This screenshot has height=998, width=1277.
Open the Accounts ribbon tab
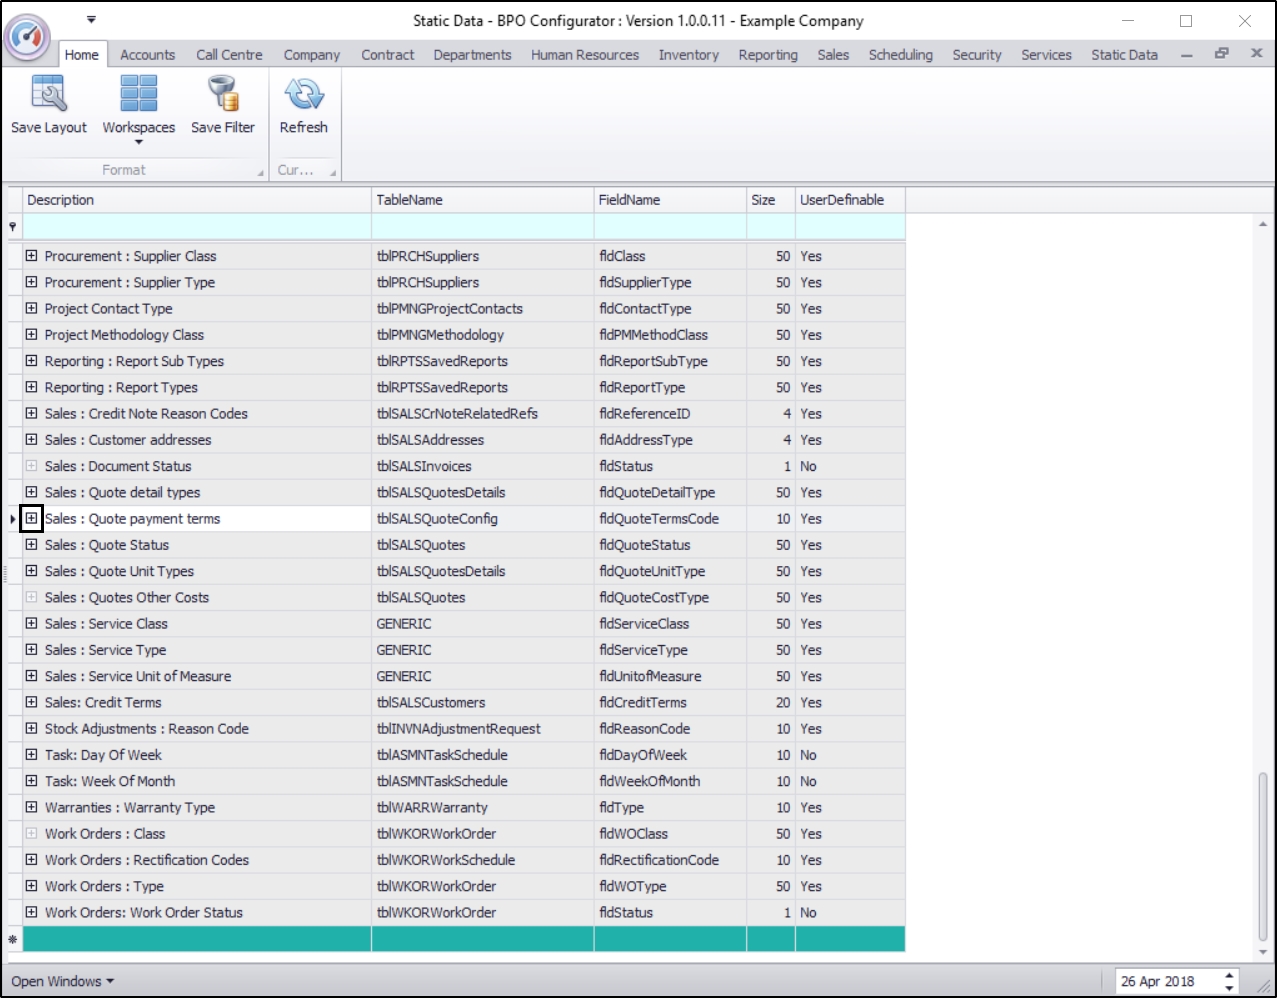(148, 55)
